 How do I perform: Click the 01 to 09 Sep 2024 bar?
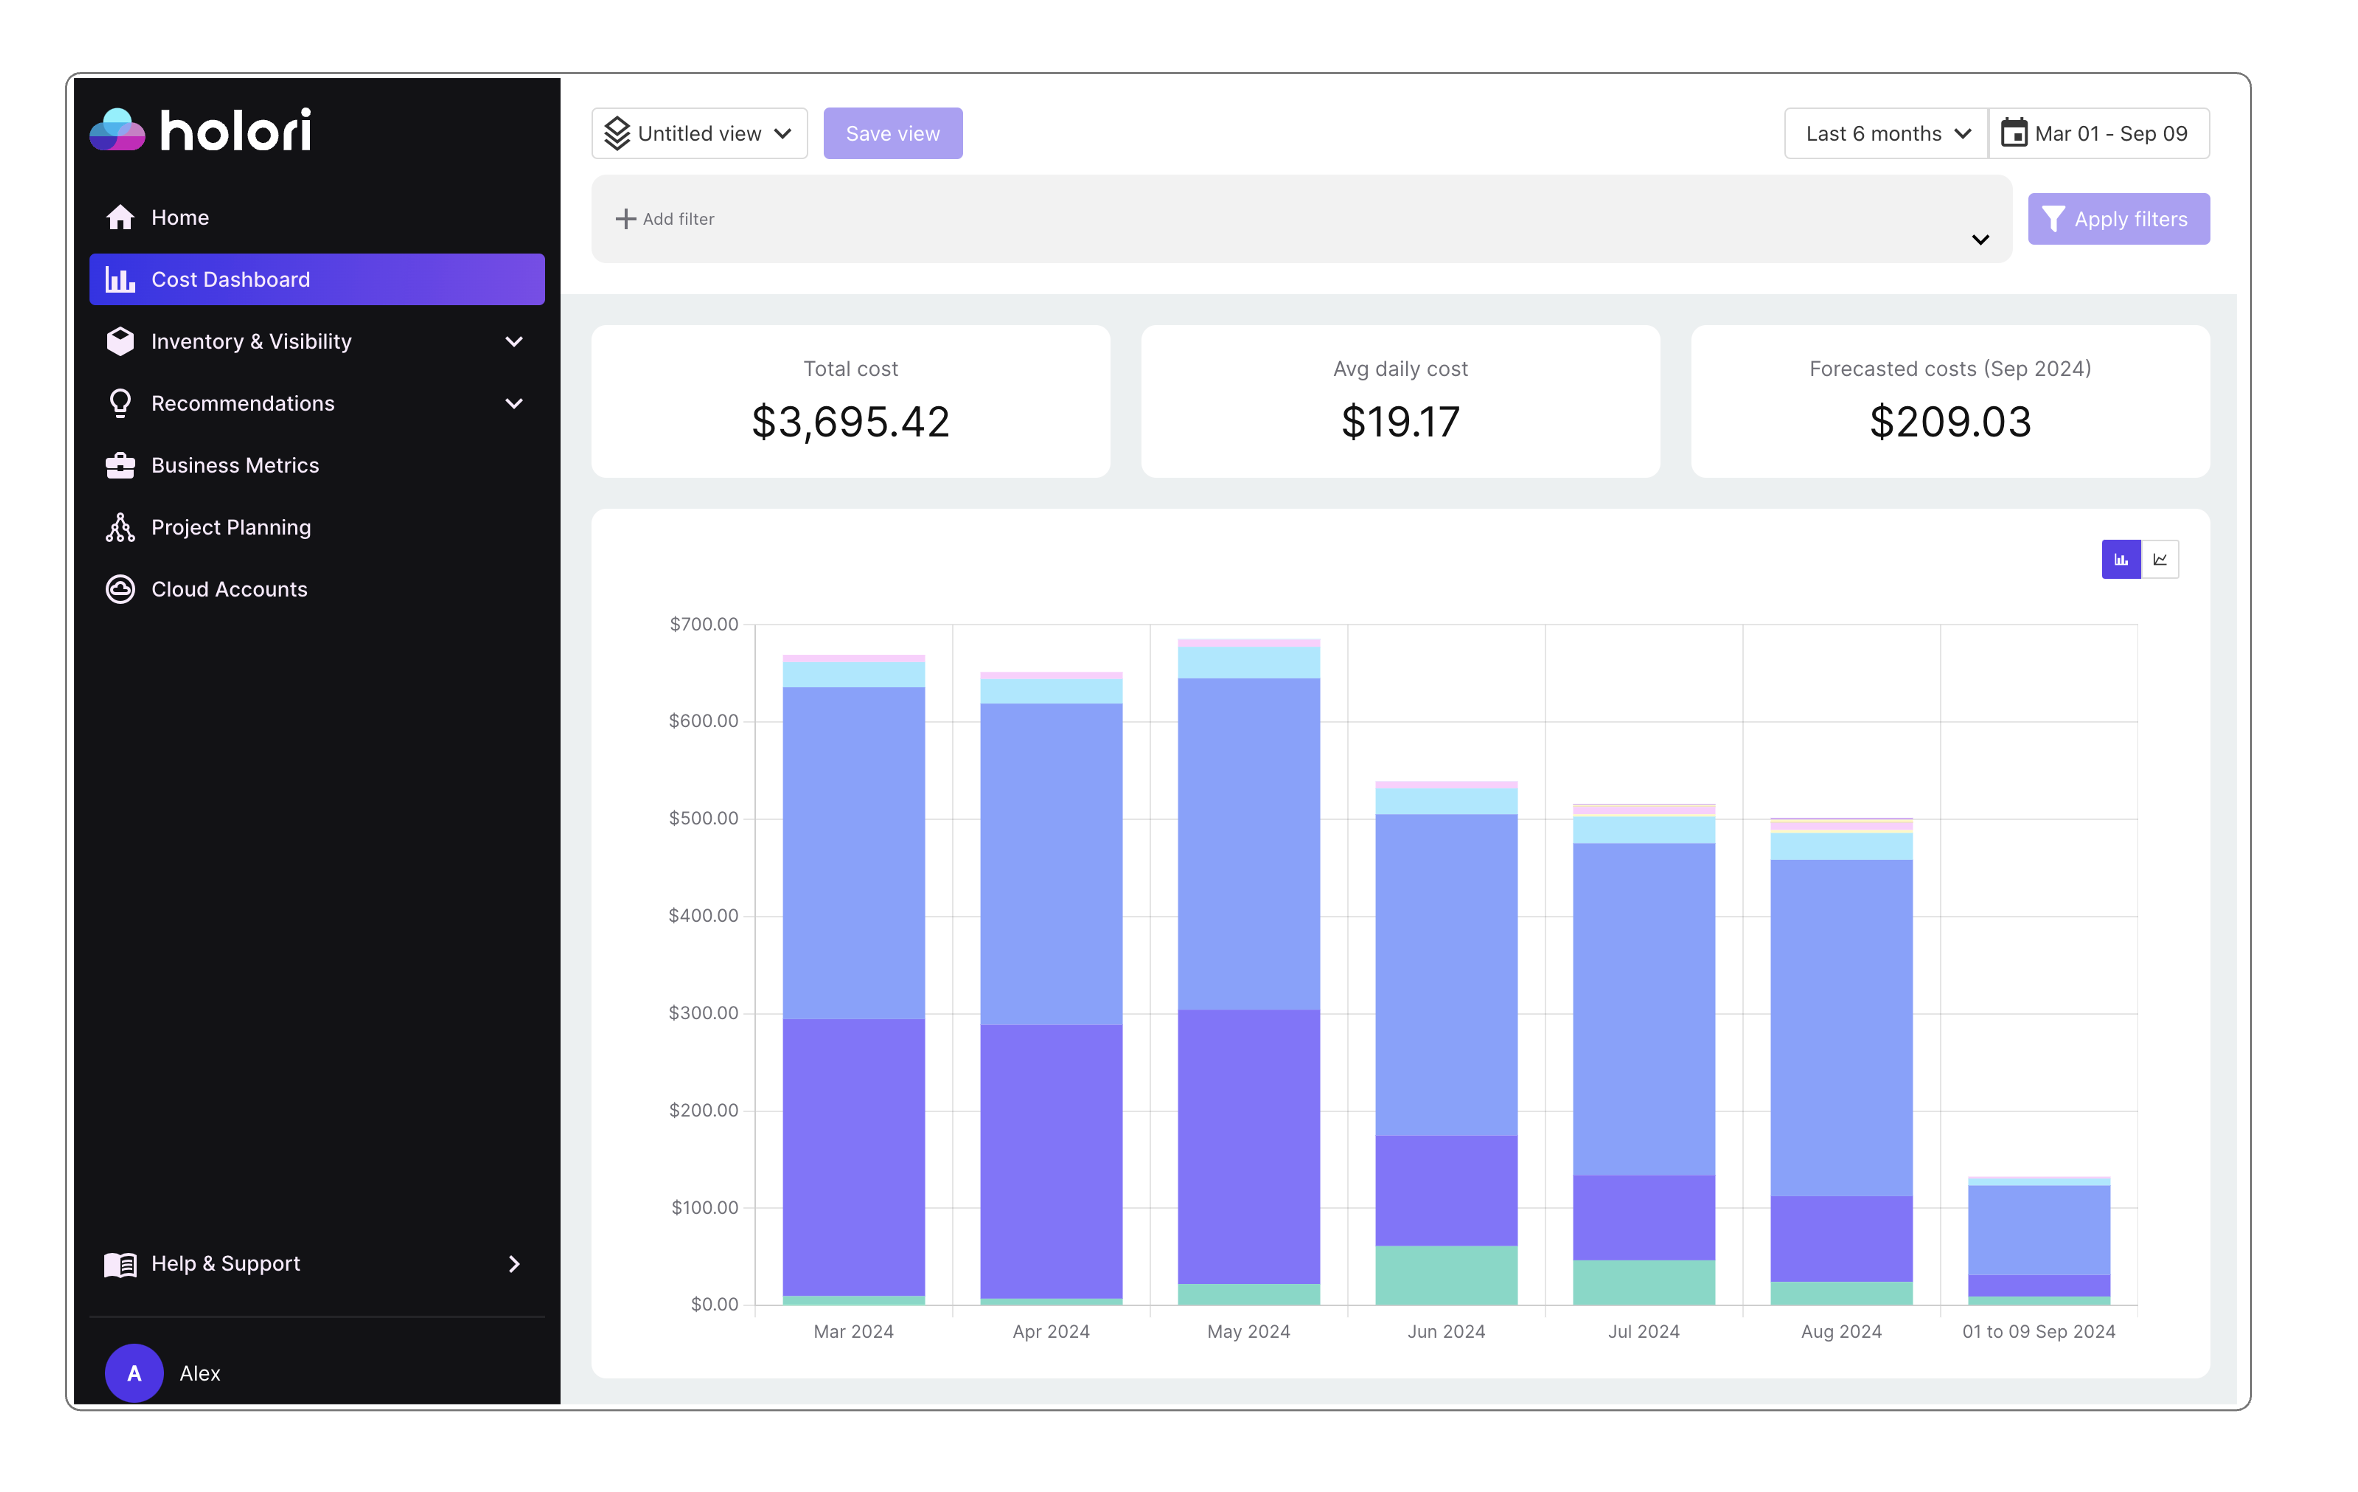(x=2040, y=1241)
